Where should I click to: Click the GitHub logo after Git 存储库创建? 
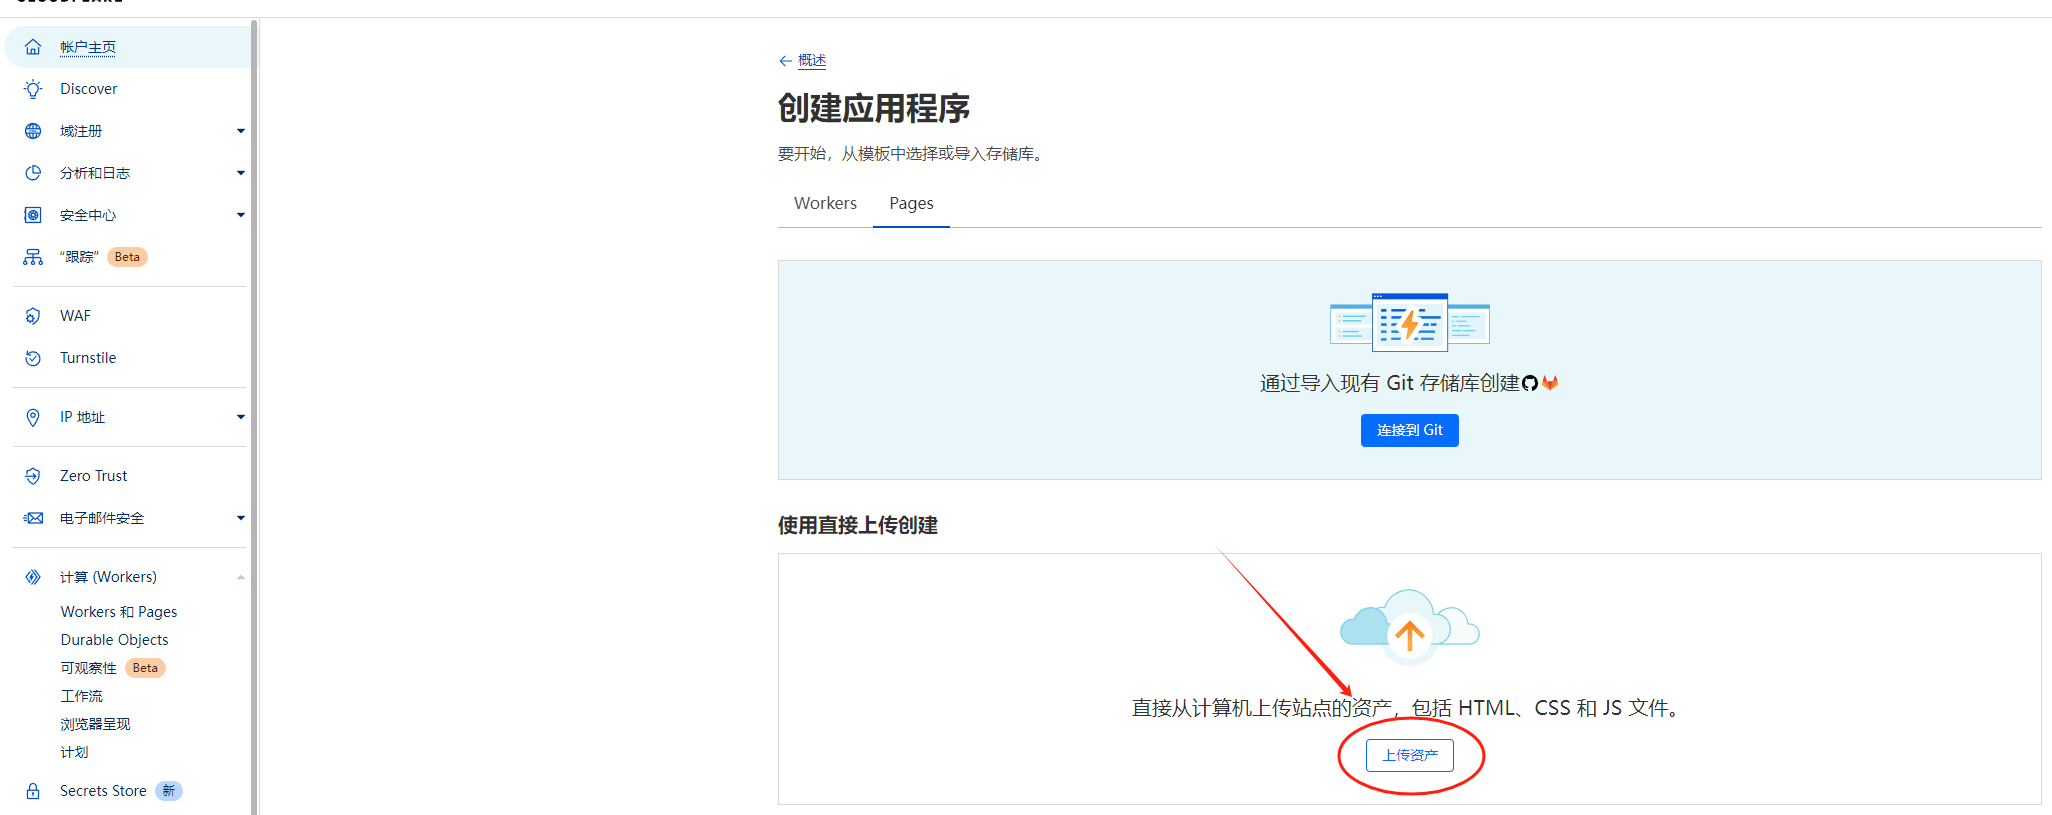pyautogui.click(x=1529, y=383)
